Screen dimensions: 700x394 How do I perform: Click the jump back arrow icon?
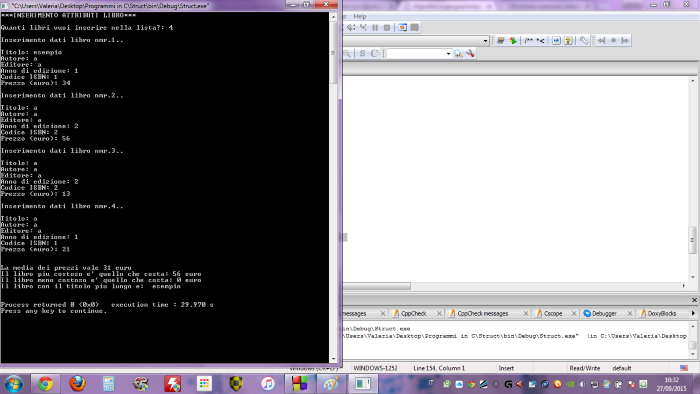tap(601, 41)
